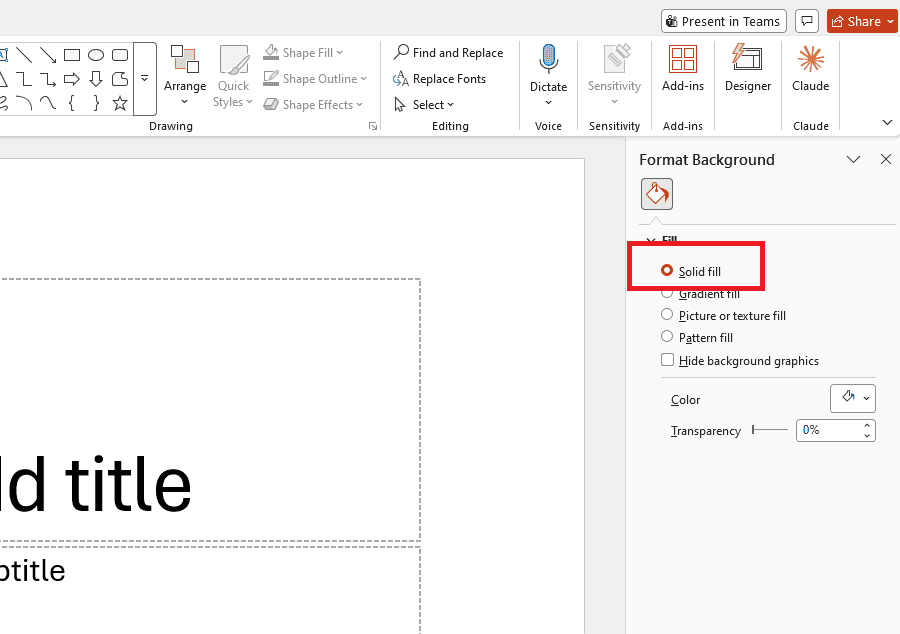Open Find and Replace
Viewport: 900px width, 634px height.
pyautogui.click(x=448, y=53)
